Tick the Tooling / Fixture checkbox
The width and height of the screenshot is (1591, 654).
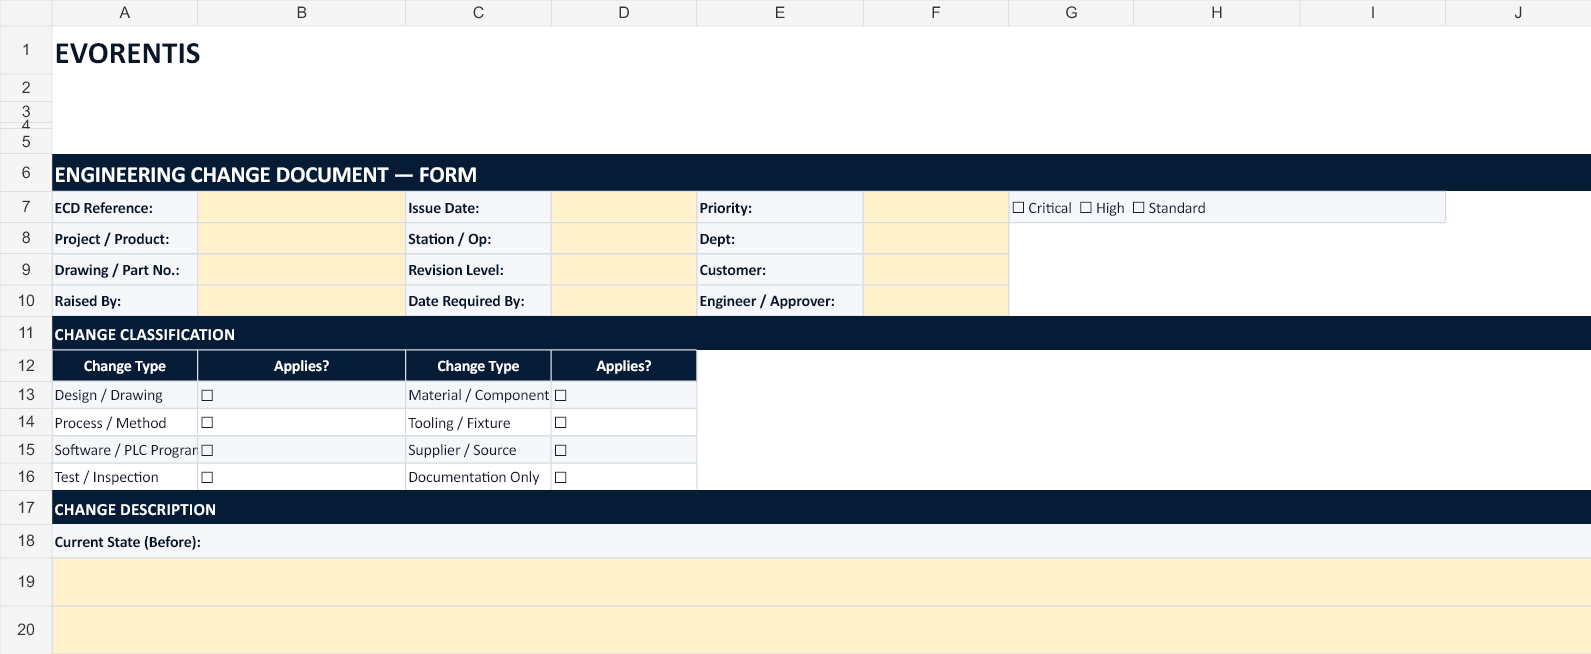pyautogui.click(x=561, y=423)
